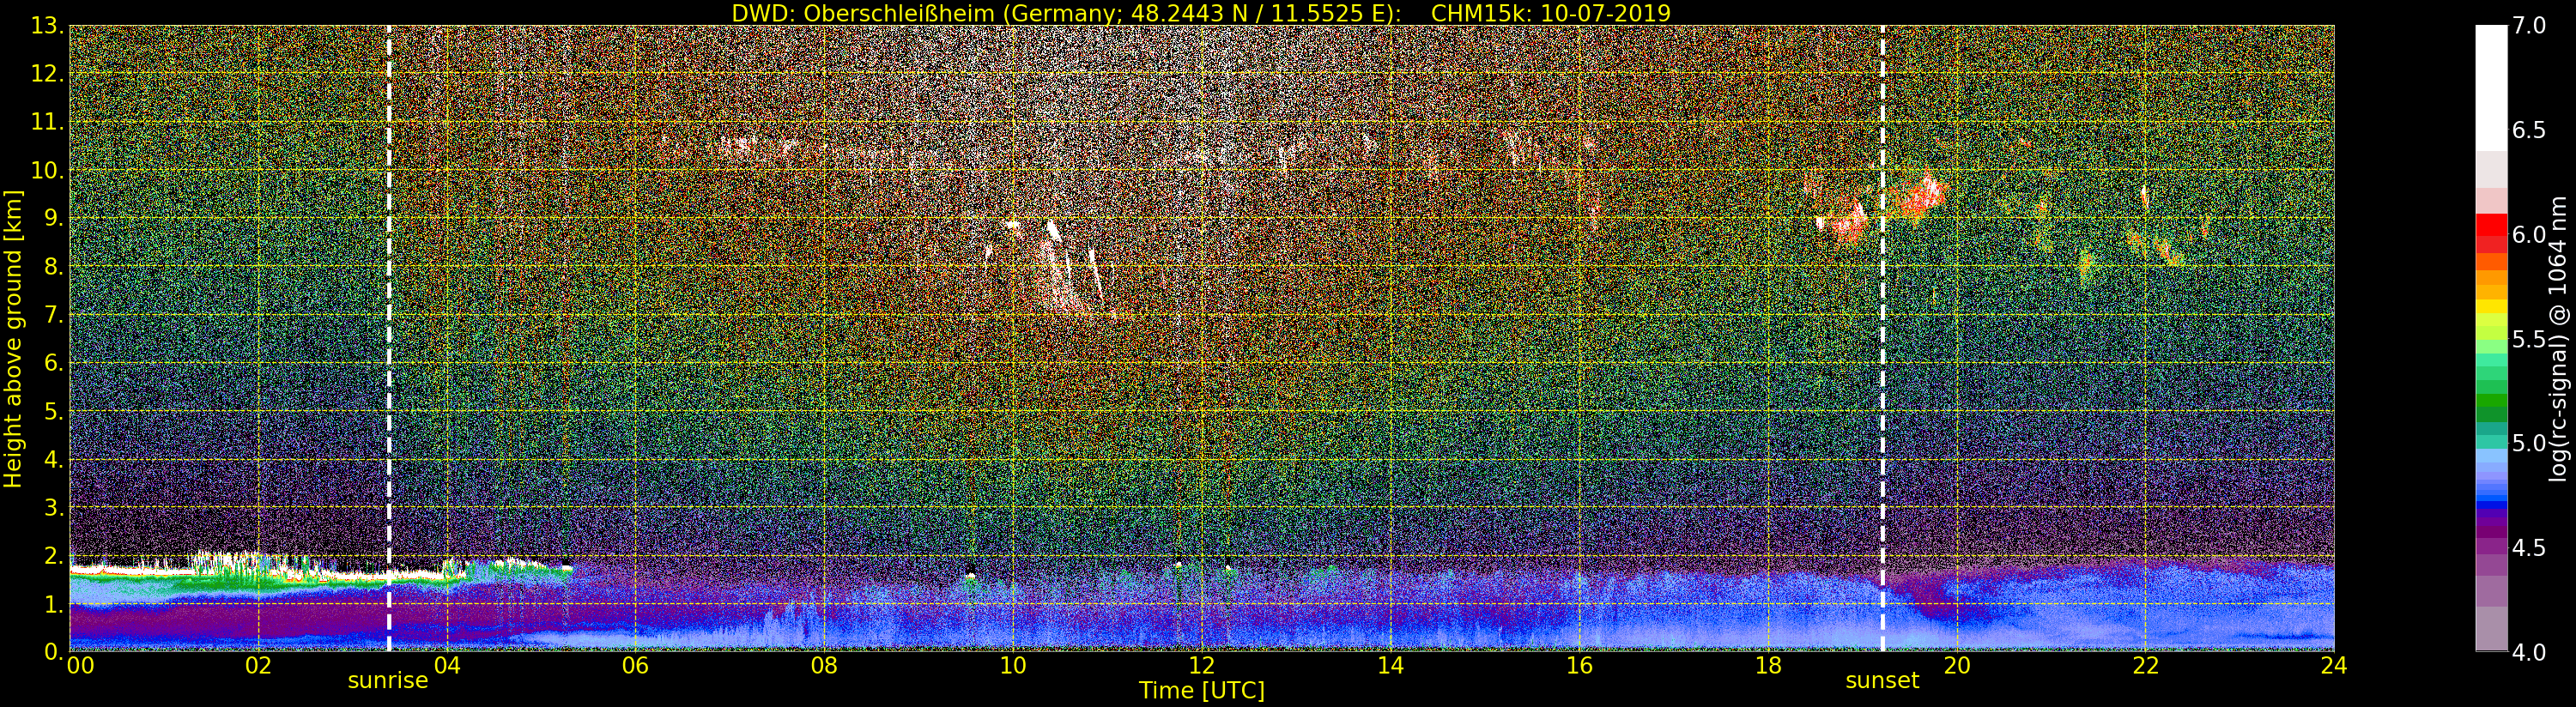Click the white top segment of the colorbar
This screenshot has width=2576, height=707.
2491,88
